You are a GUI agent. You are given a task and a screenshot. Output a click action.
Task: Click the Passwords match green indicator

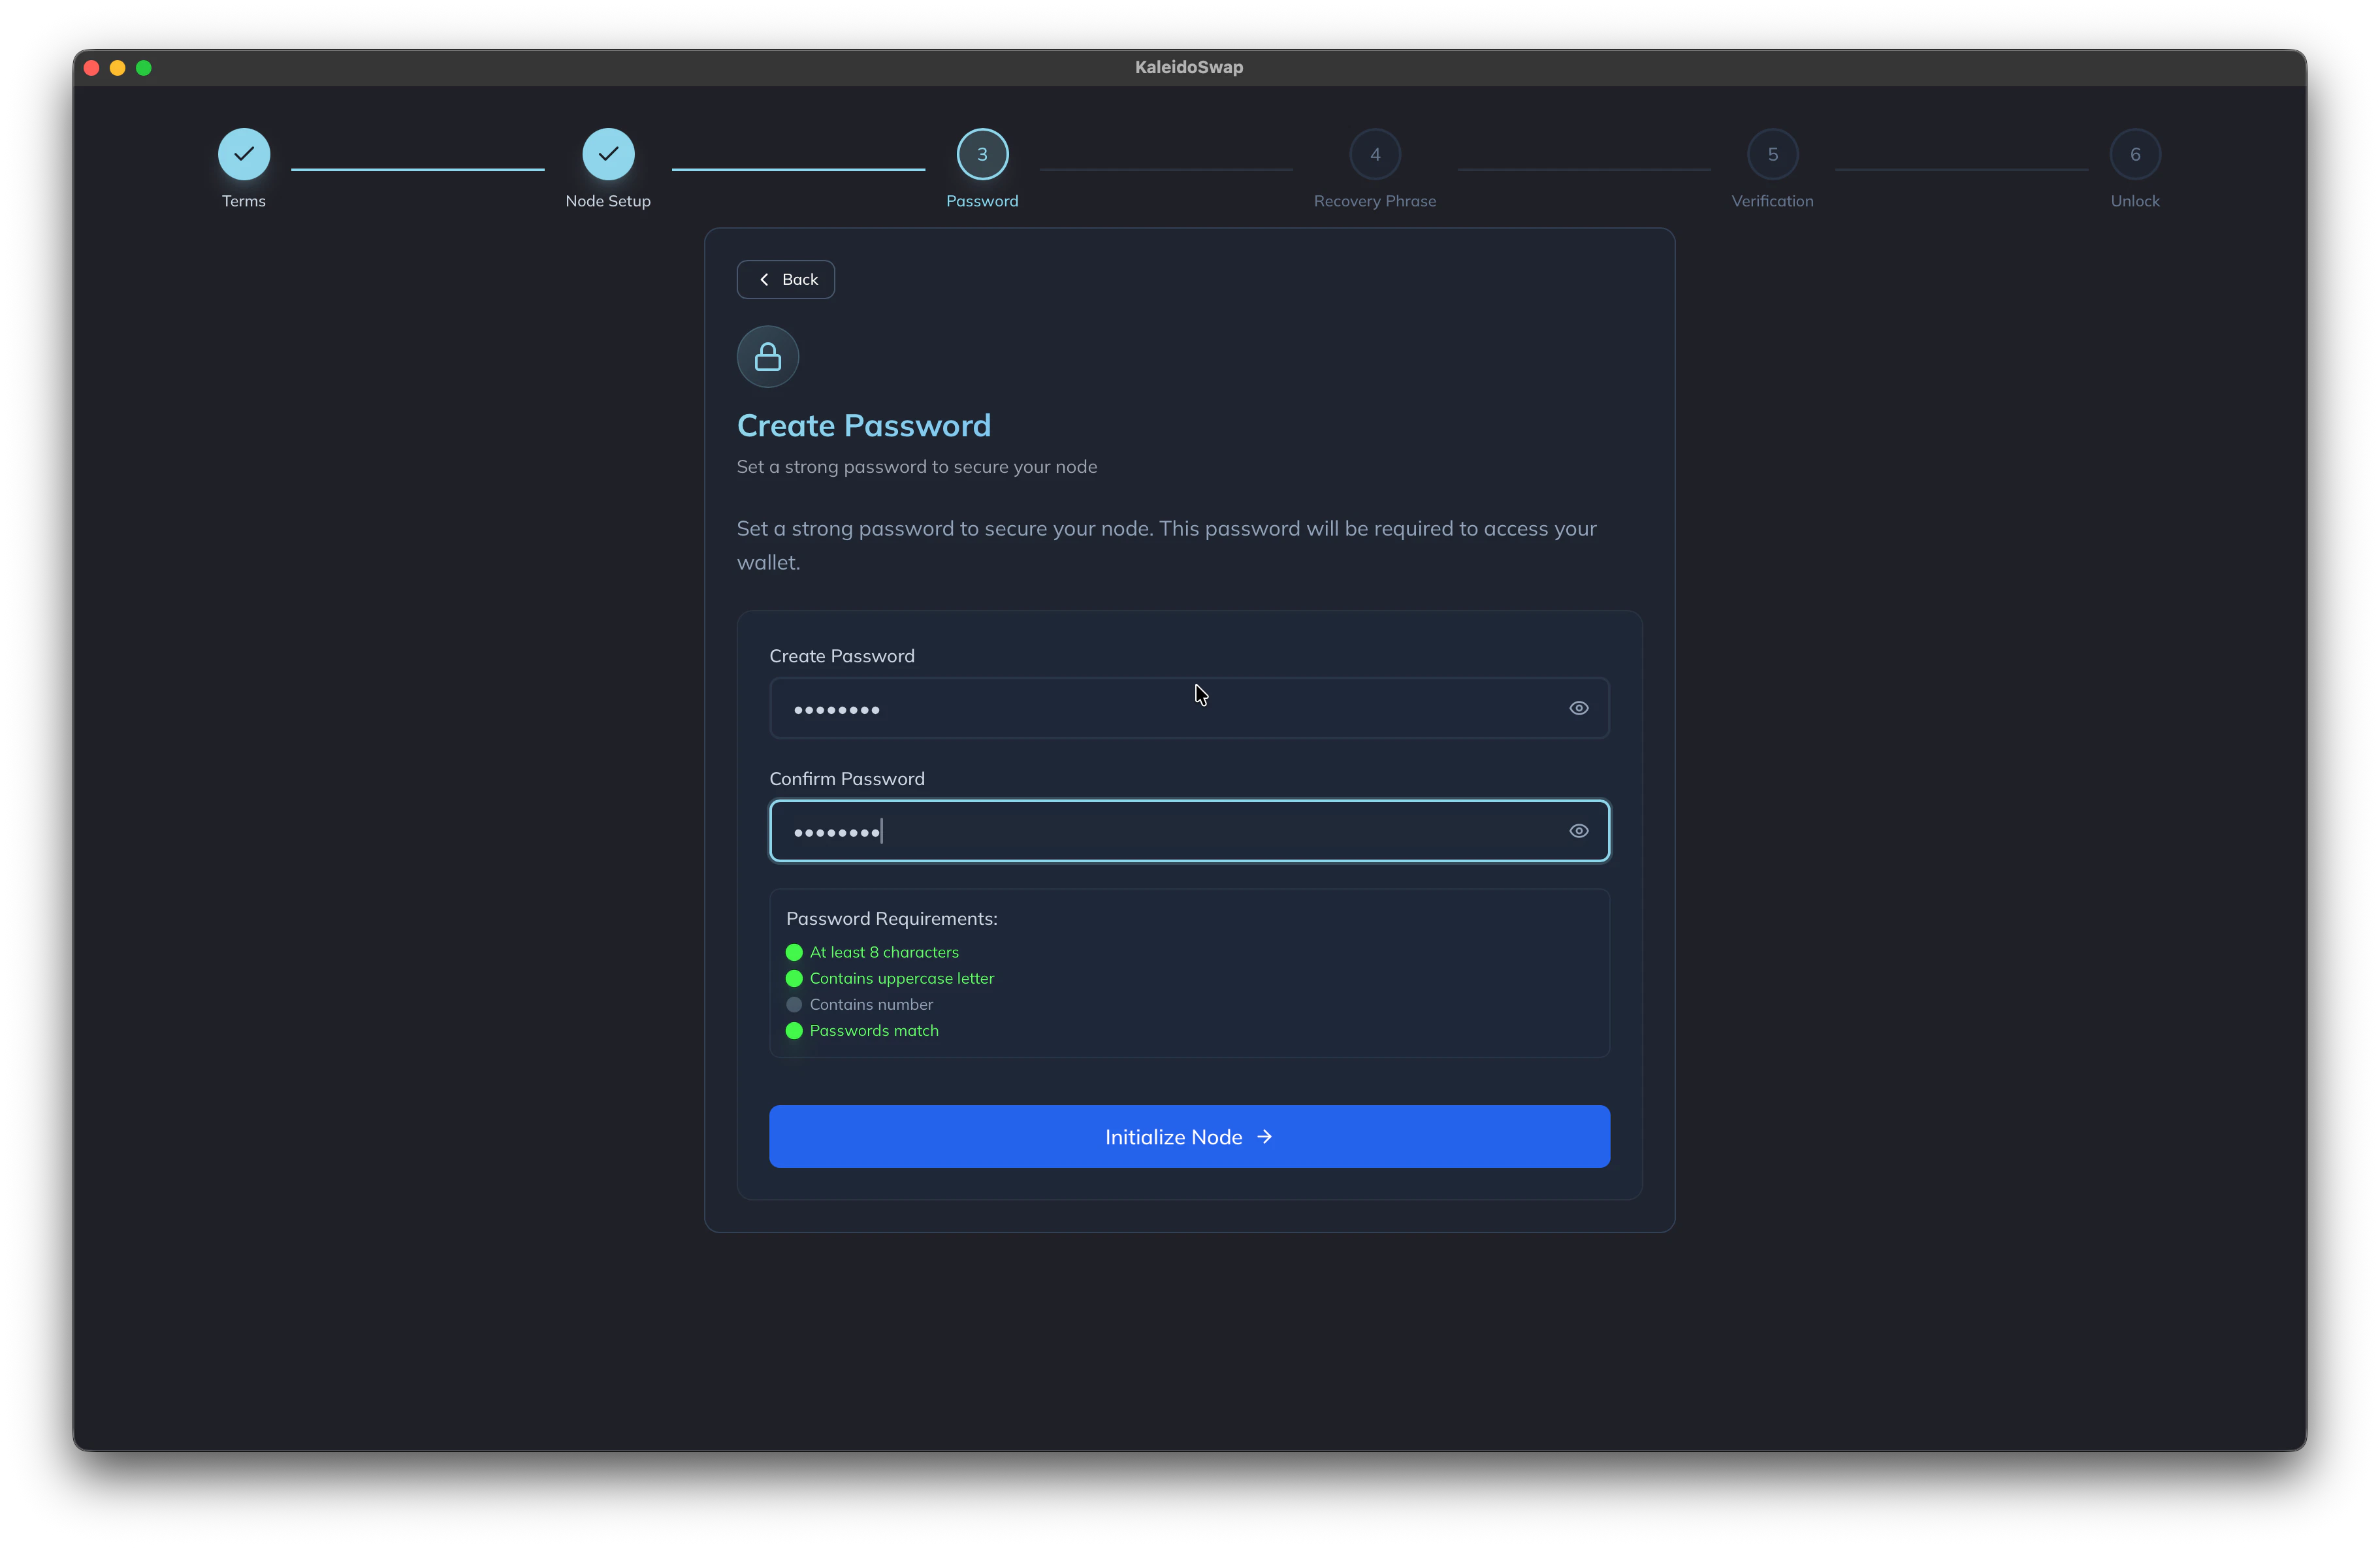[x=794, y=1031]
